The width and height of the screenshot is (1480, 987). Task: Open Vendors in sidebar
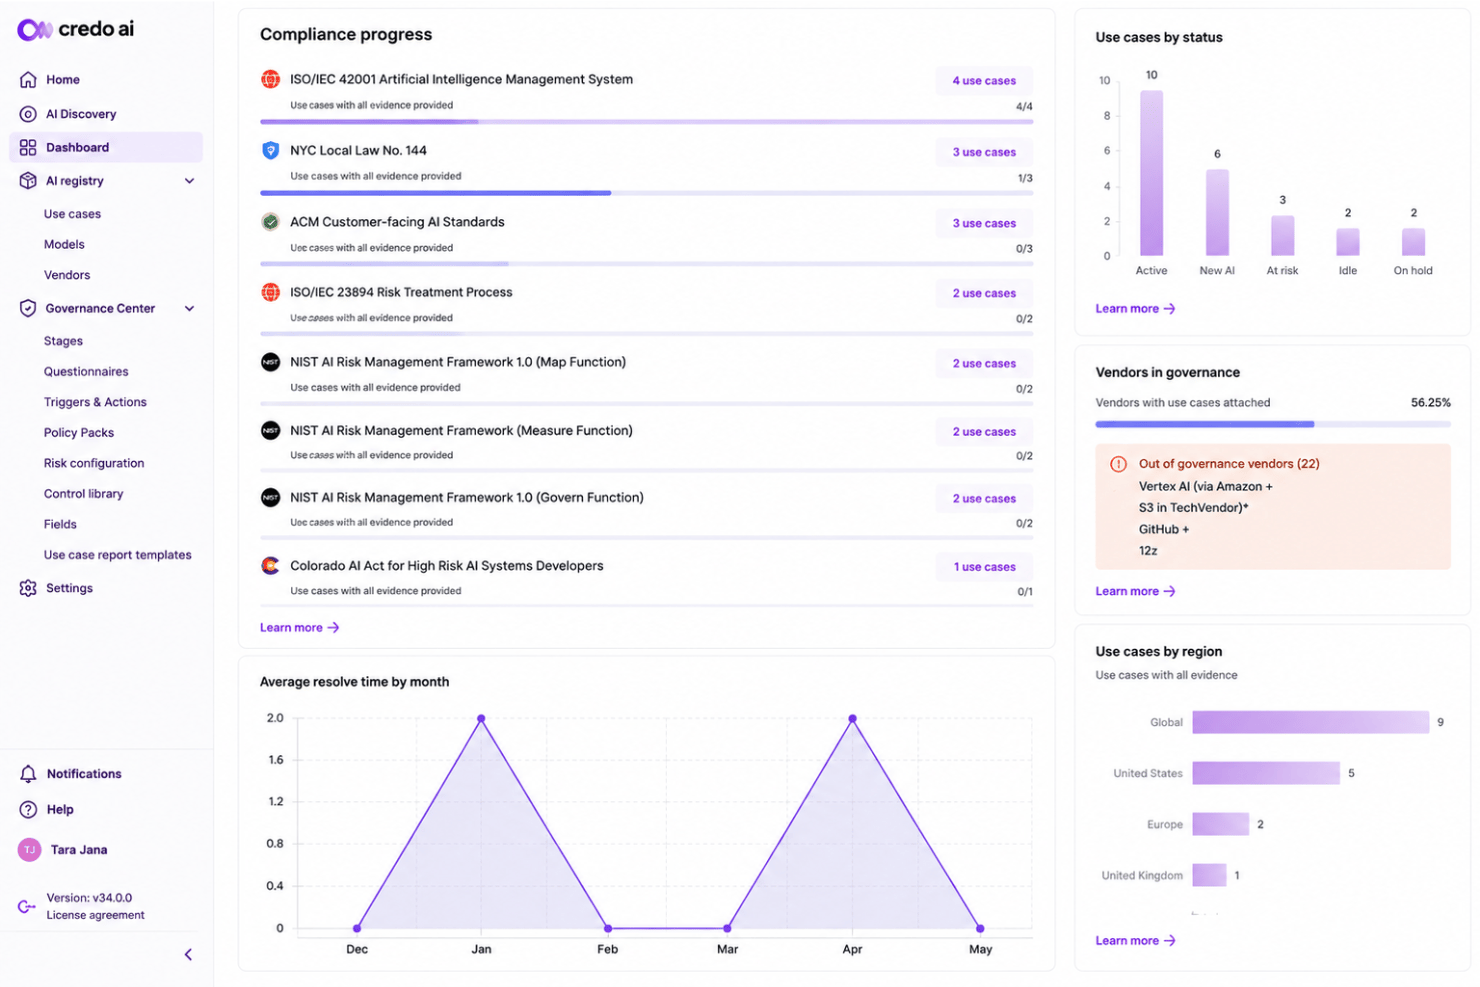coord(67,275)
